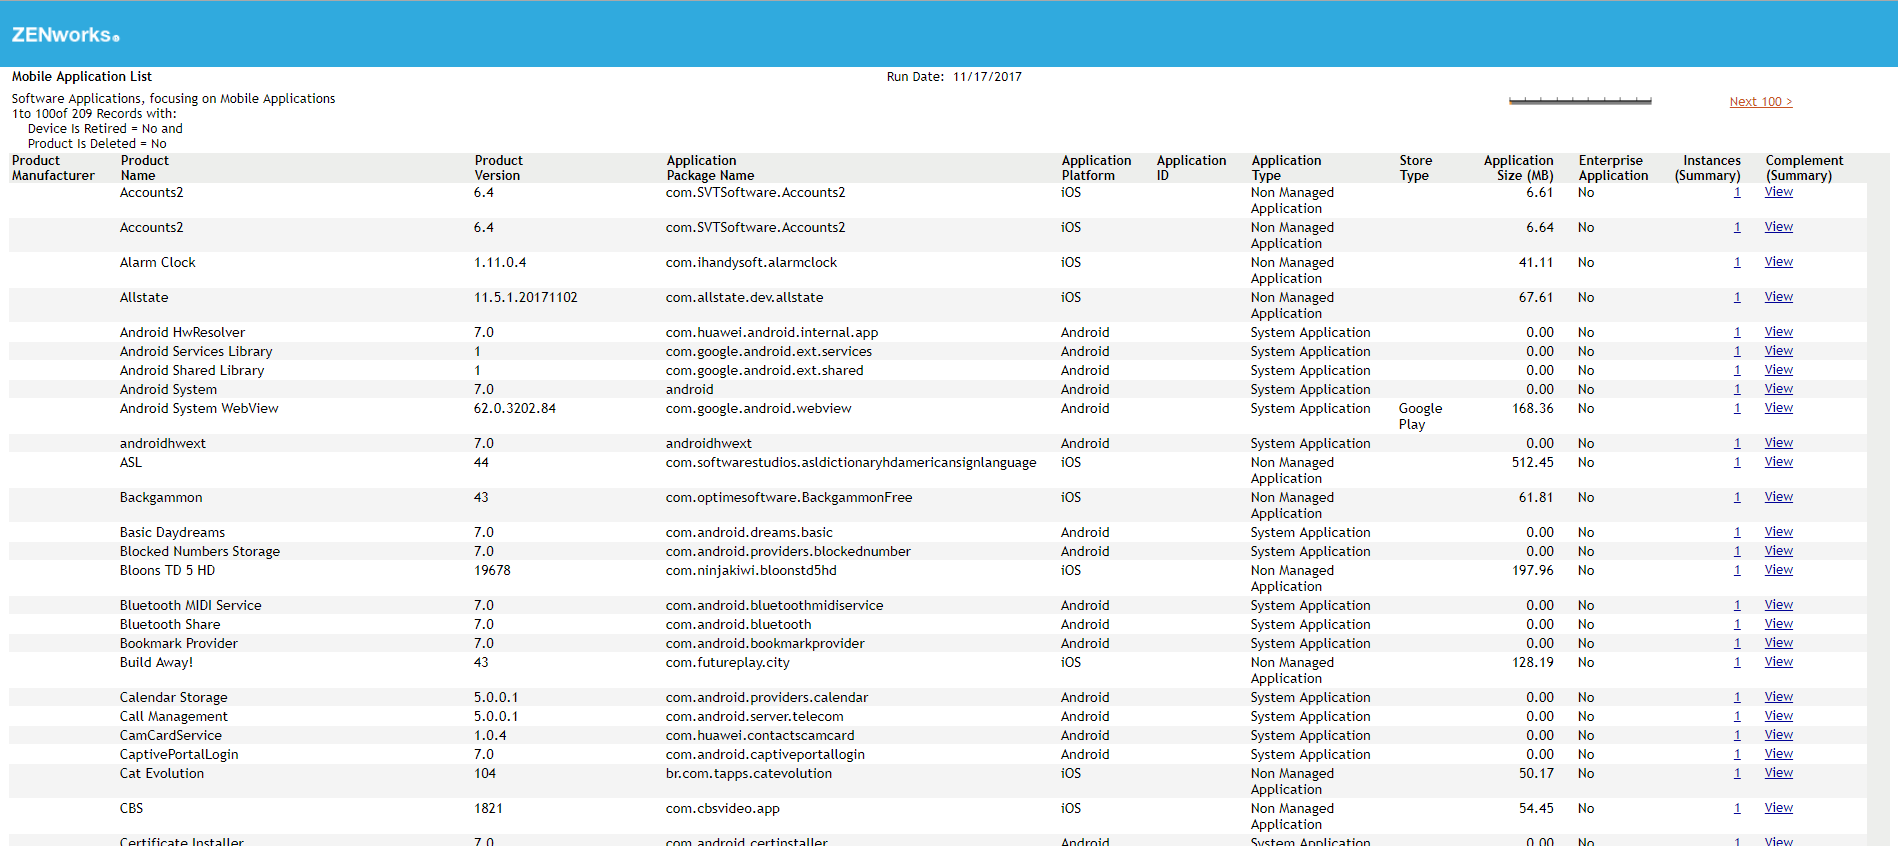Image resolution: width=1898 pixels, height=846 pixels.
Task: Click the Complement (Summary) column header
Action: 1804,168
